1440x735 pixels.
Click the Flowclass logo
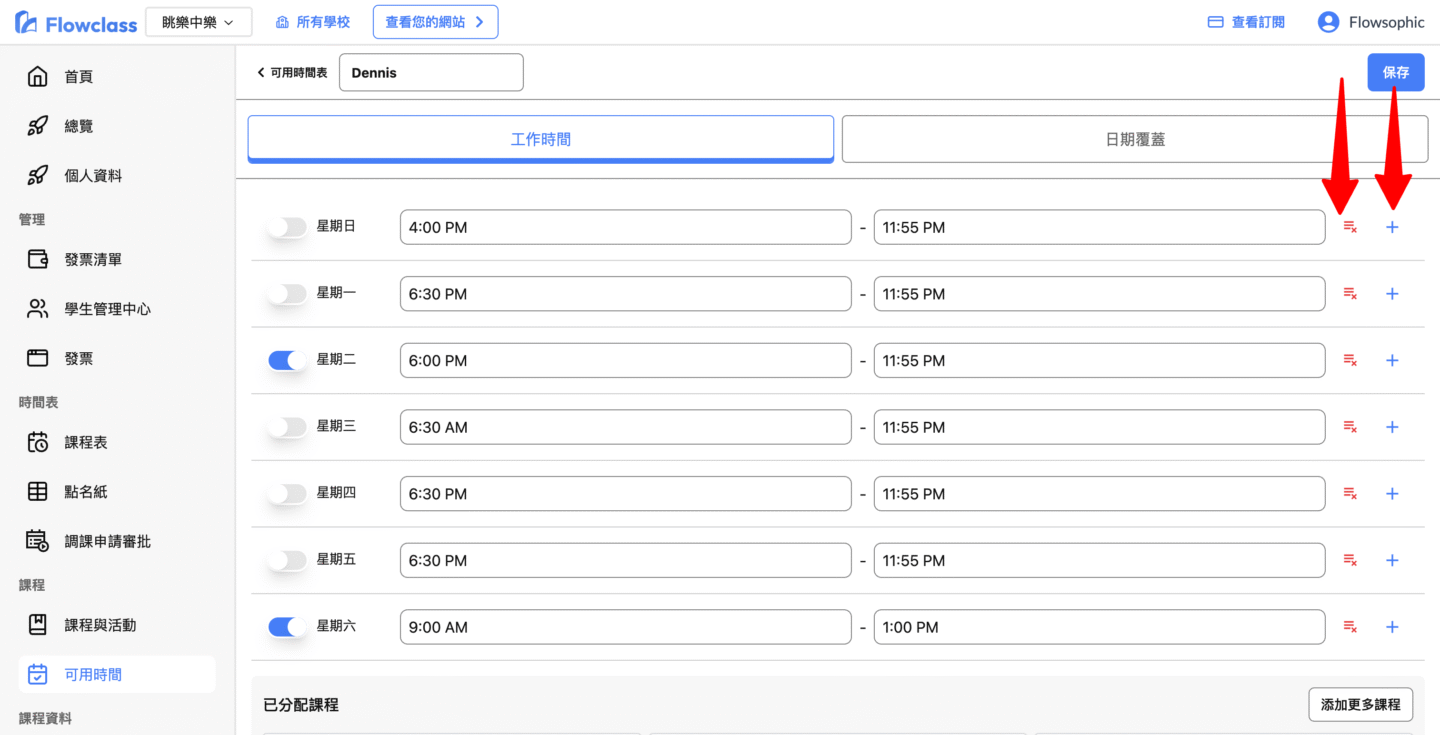(76, 23)
